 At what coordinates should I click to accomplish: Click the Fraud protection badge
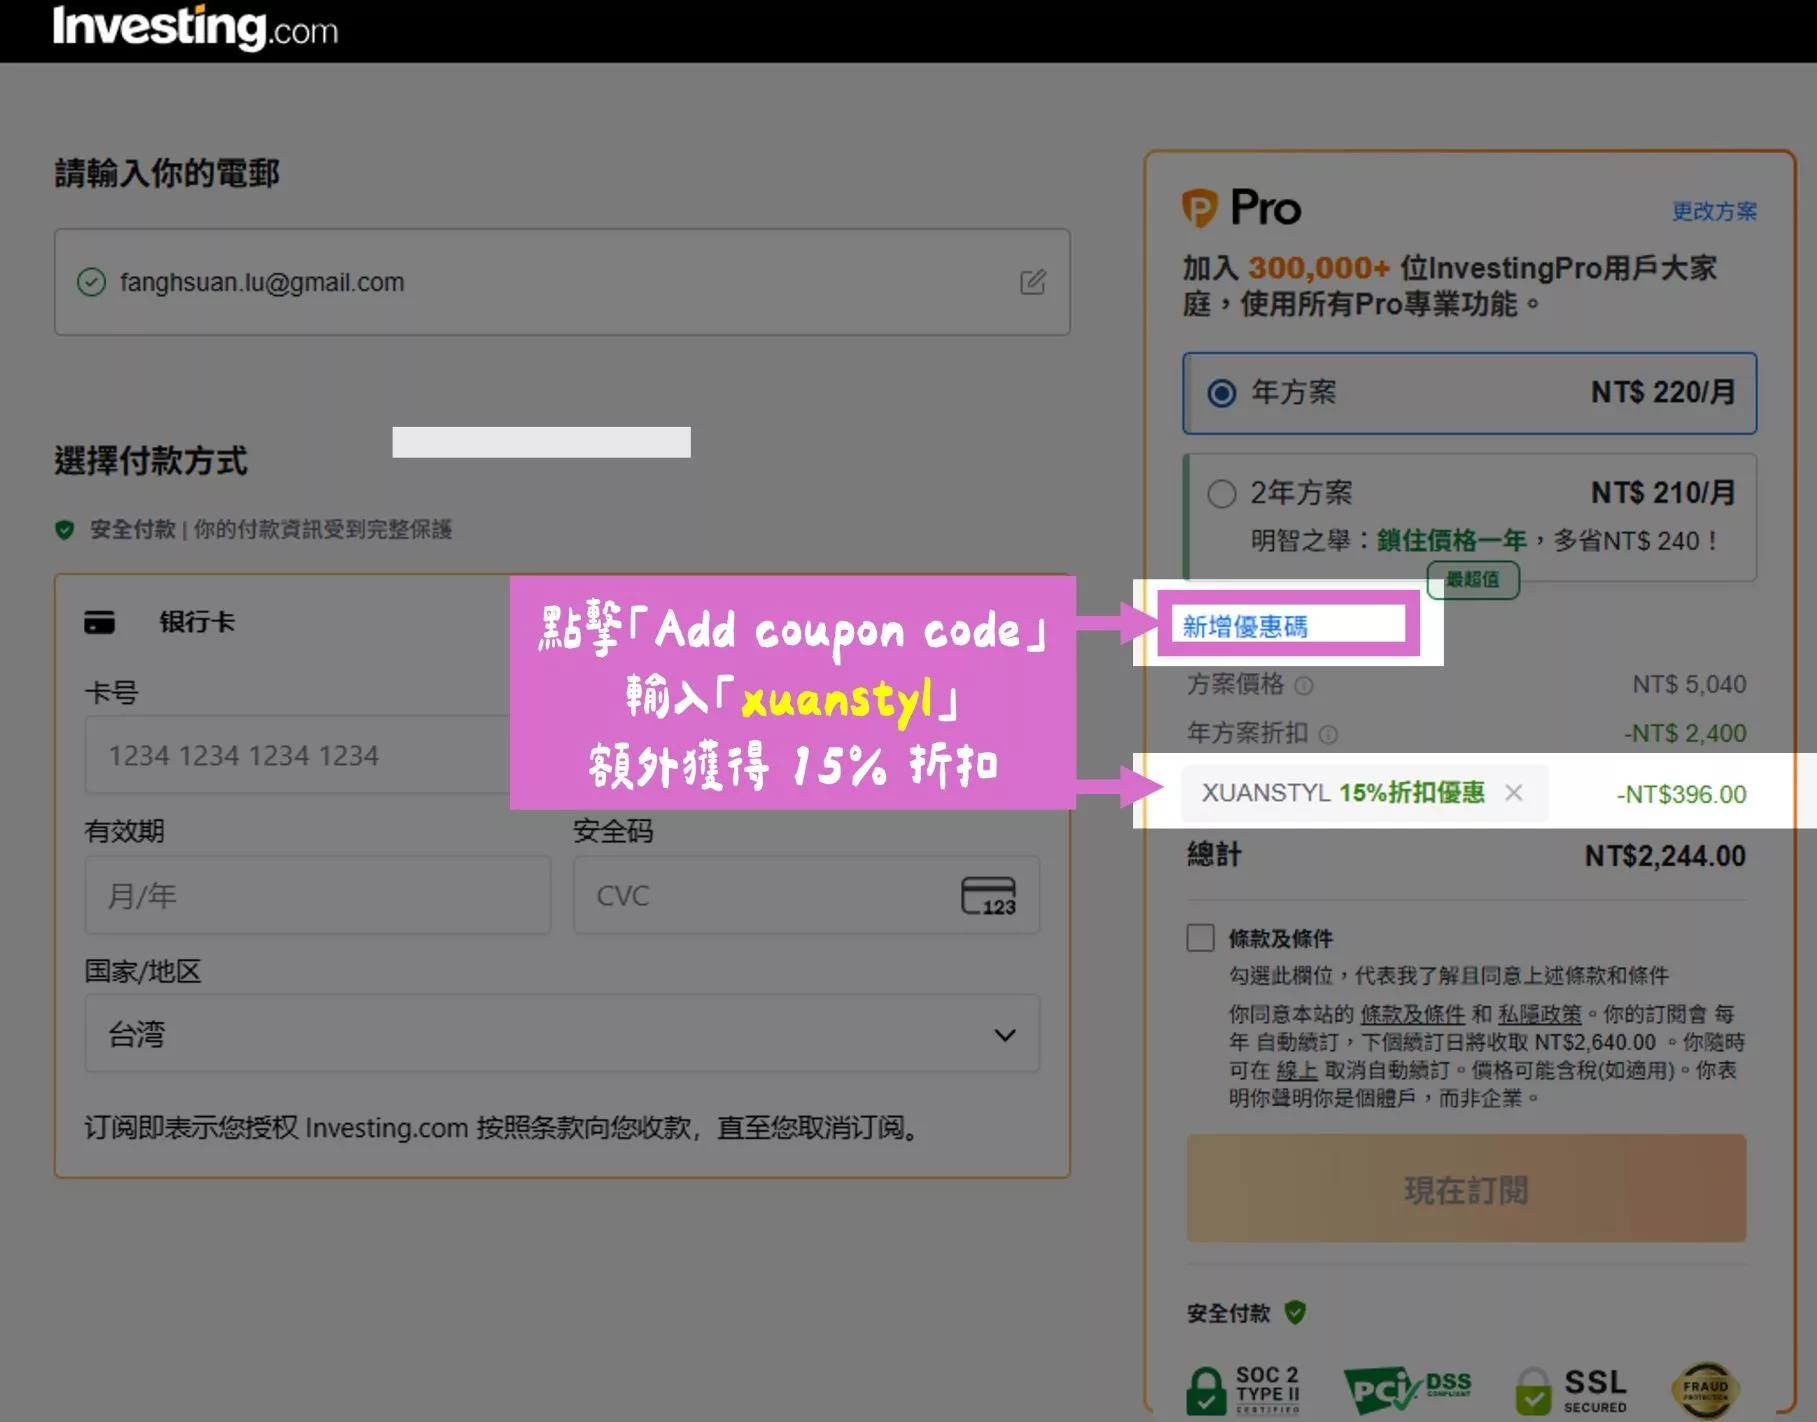click(x=1706, y=1389)
